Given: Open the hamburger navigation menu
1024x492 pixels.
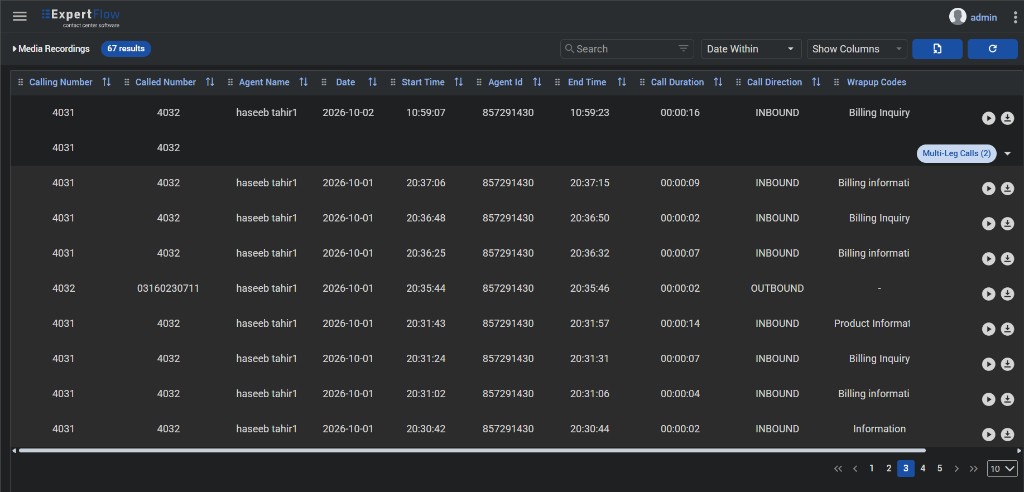Looking at the screenshot, I should coord(20,16).
